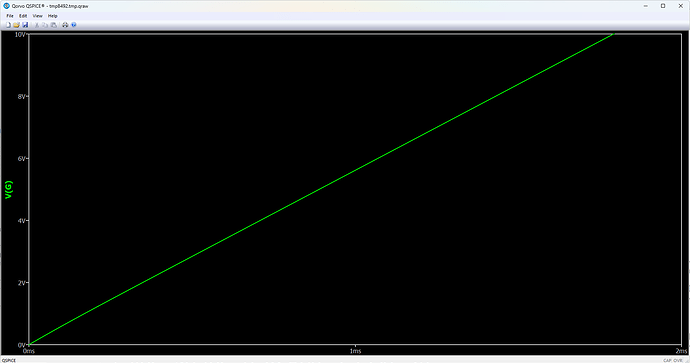Click the OVR indicator in status bar
This screenshot has height=363, width=690.
point(678,360)
